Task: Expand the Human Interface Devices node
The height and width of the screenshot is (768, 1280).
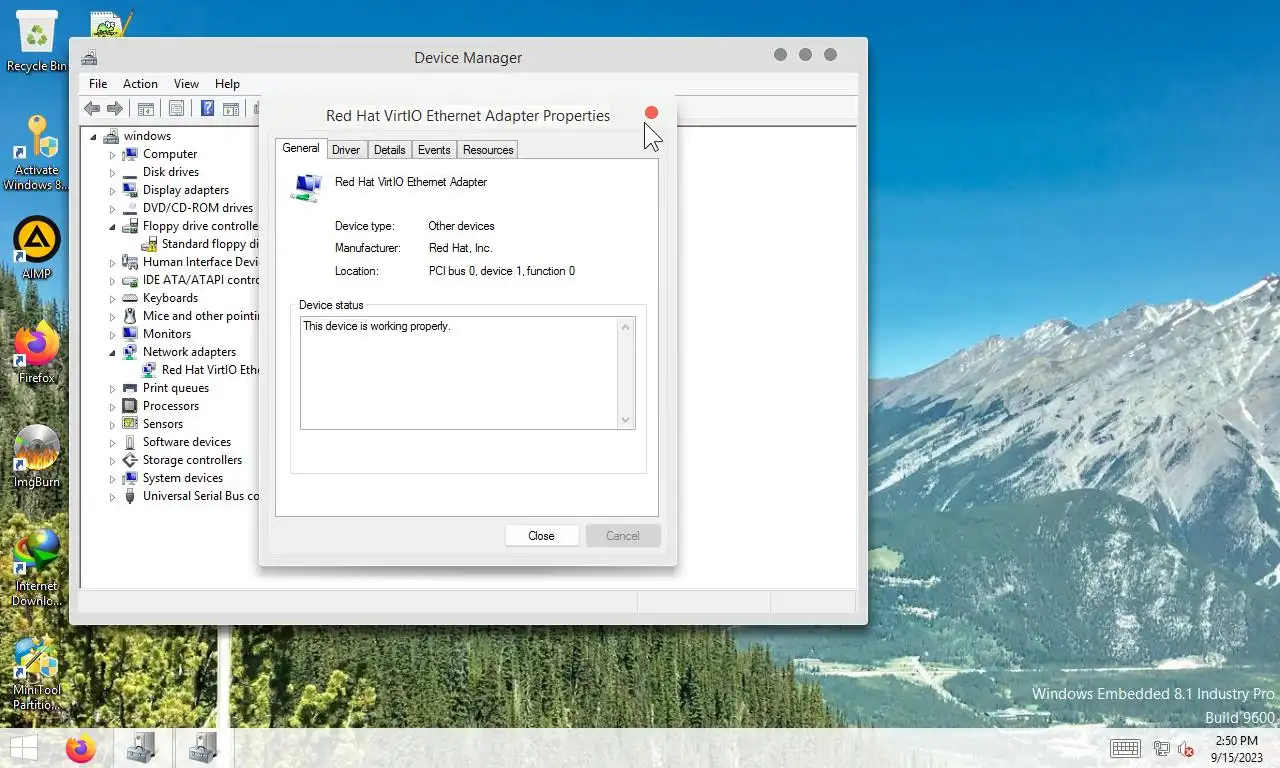Action: (x=112, y=263)
